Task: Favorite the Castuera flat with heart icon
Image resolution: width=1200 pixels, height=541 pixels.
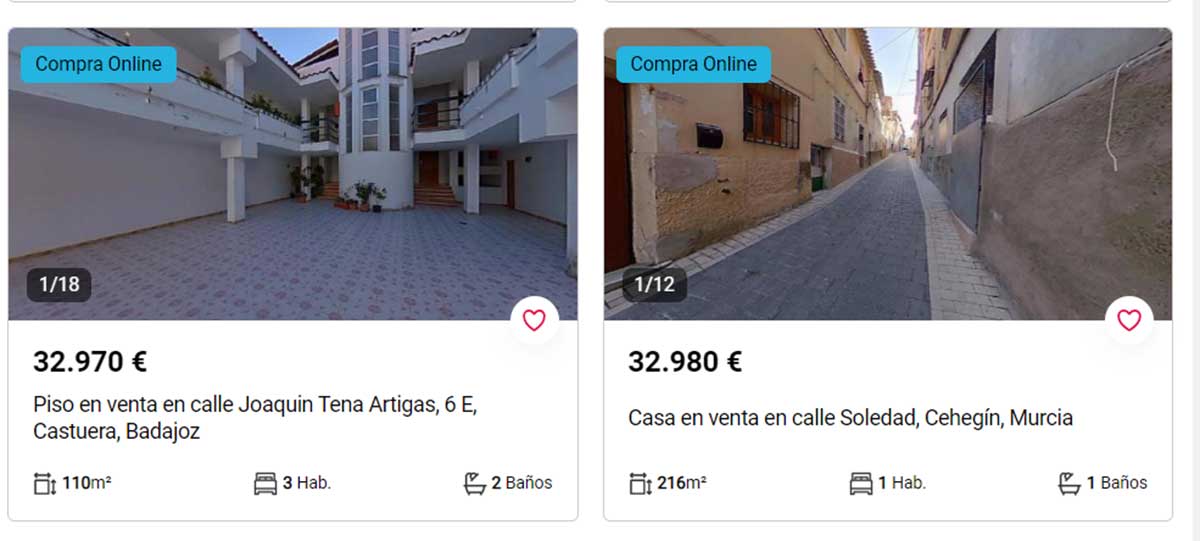Action: click(534, 320)
